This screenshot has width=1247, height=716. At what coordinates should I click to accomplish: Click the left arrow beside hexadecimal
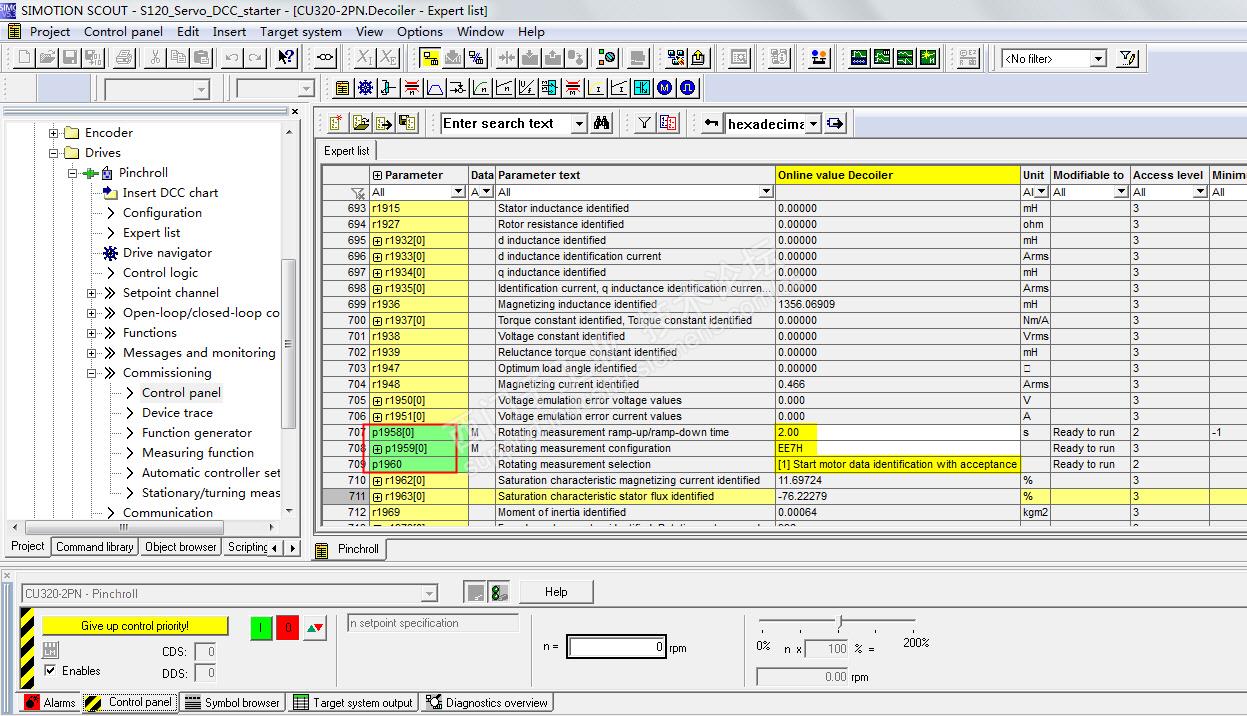point(711,124)
